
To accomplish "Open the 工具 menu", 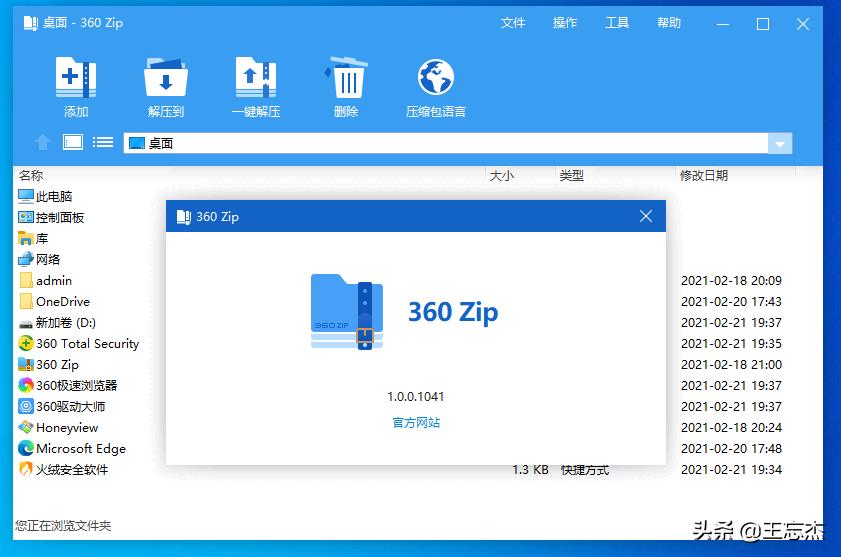I will coord(617,23).
